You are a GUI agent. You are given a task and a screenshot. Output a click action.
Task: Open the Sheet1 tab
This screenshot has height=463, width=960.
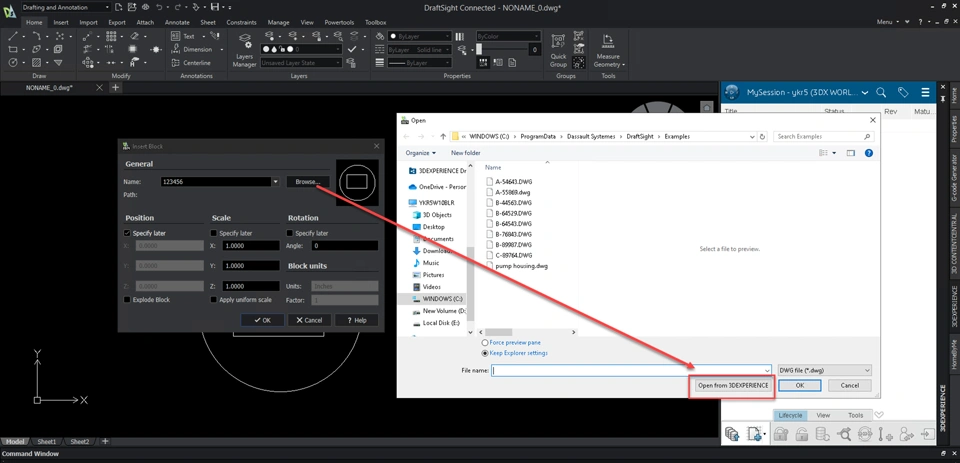47,442
